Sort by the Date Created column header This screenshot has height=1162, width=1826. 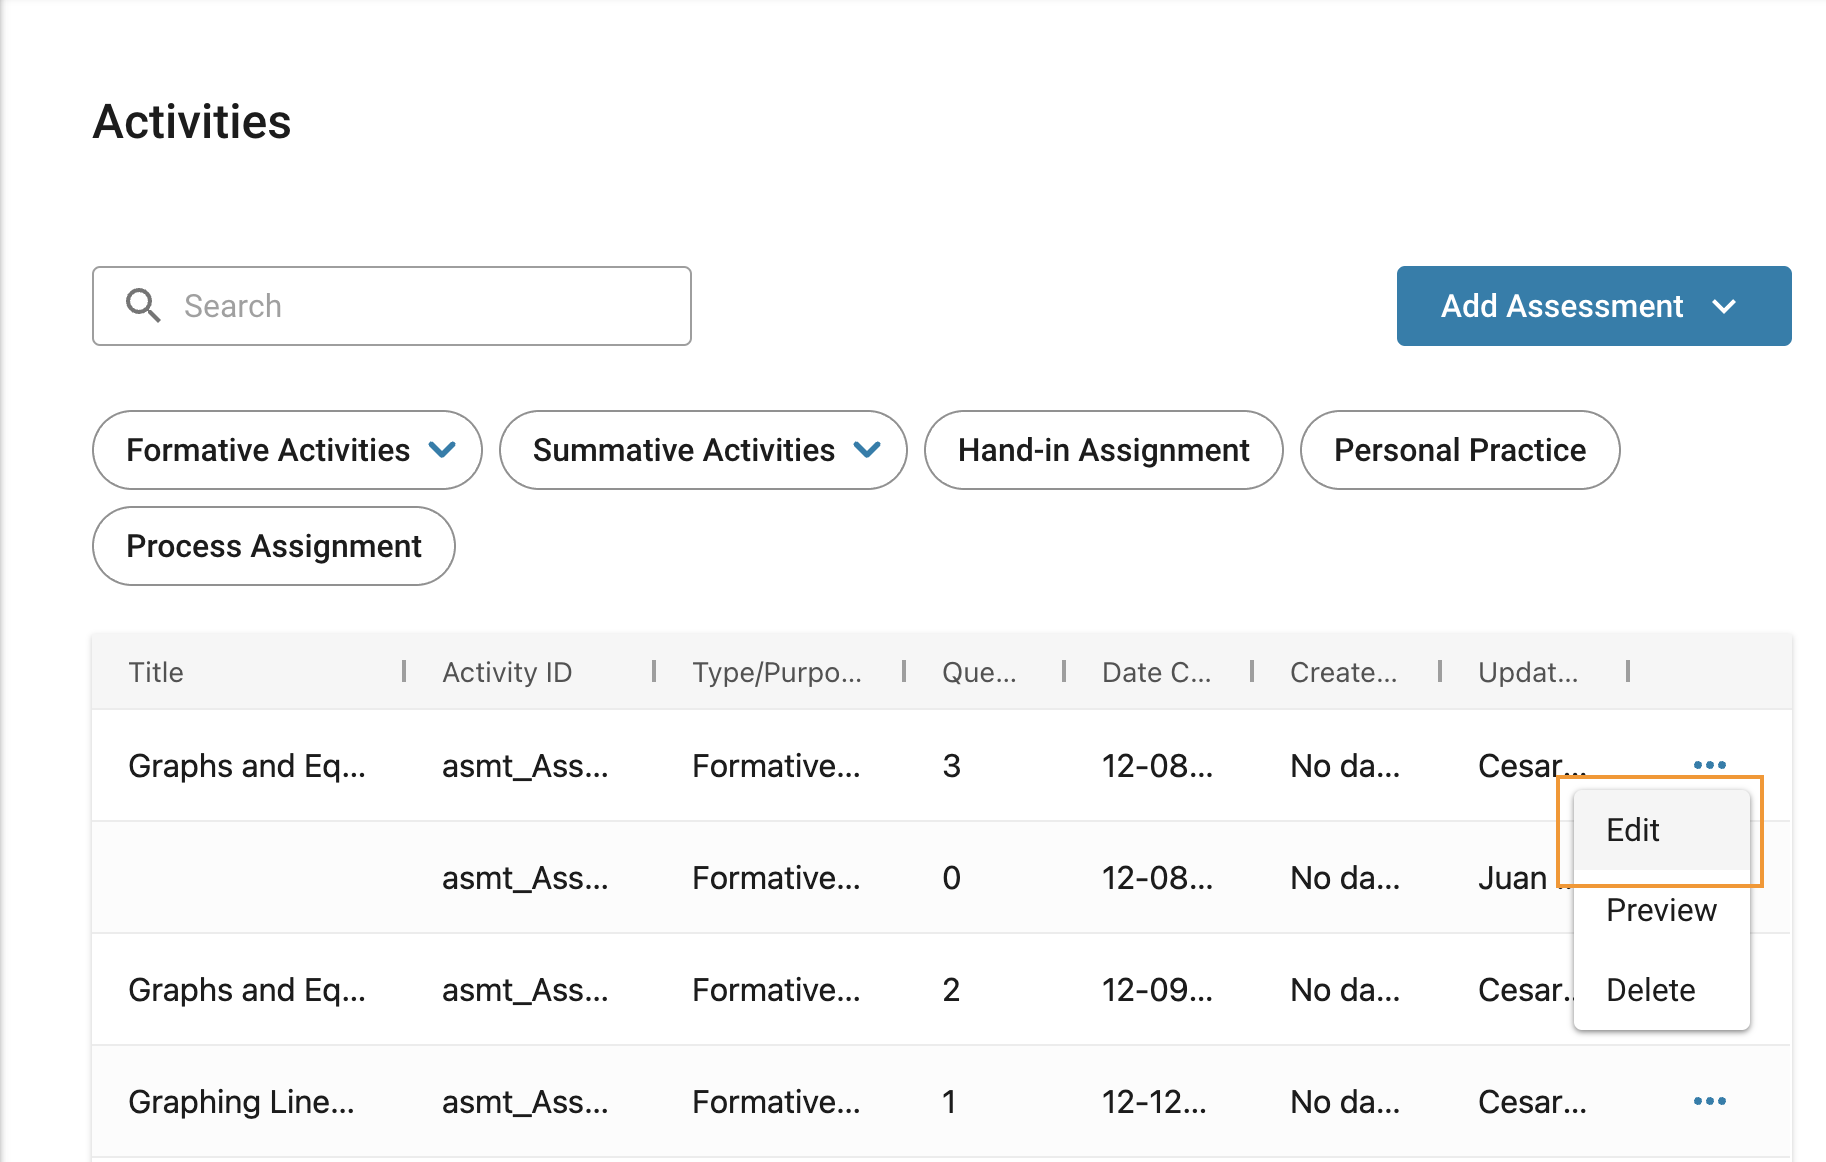[1157, 672]
